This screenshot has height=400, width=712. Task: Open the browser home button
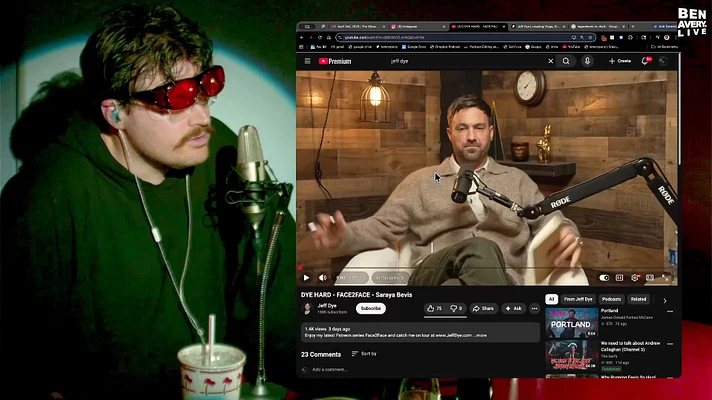click(329, 37)
